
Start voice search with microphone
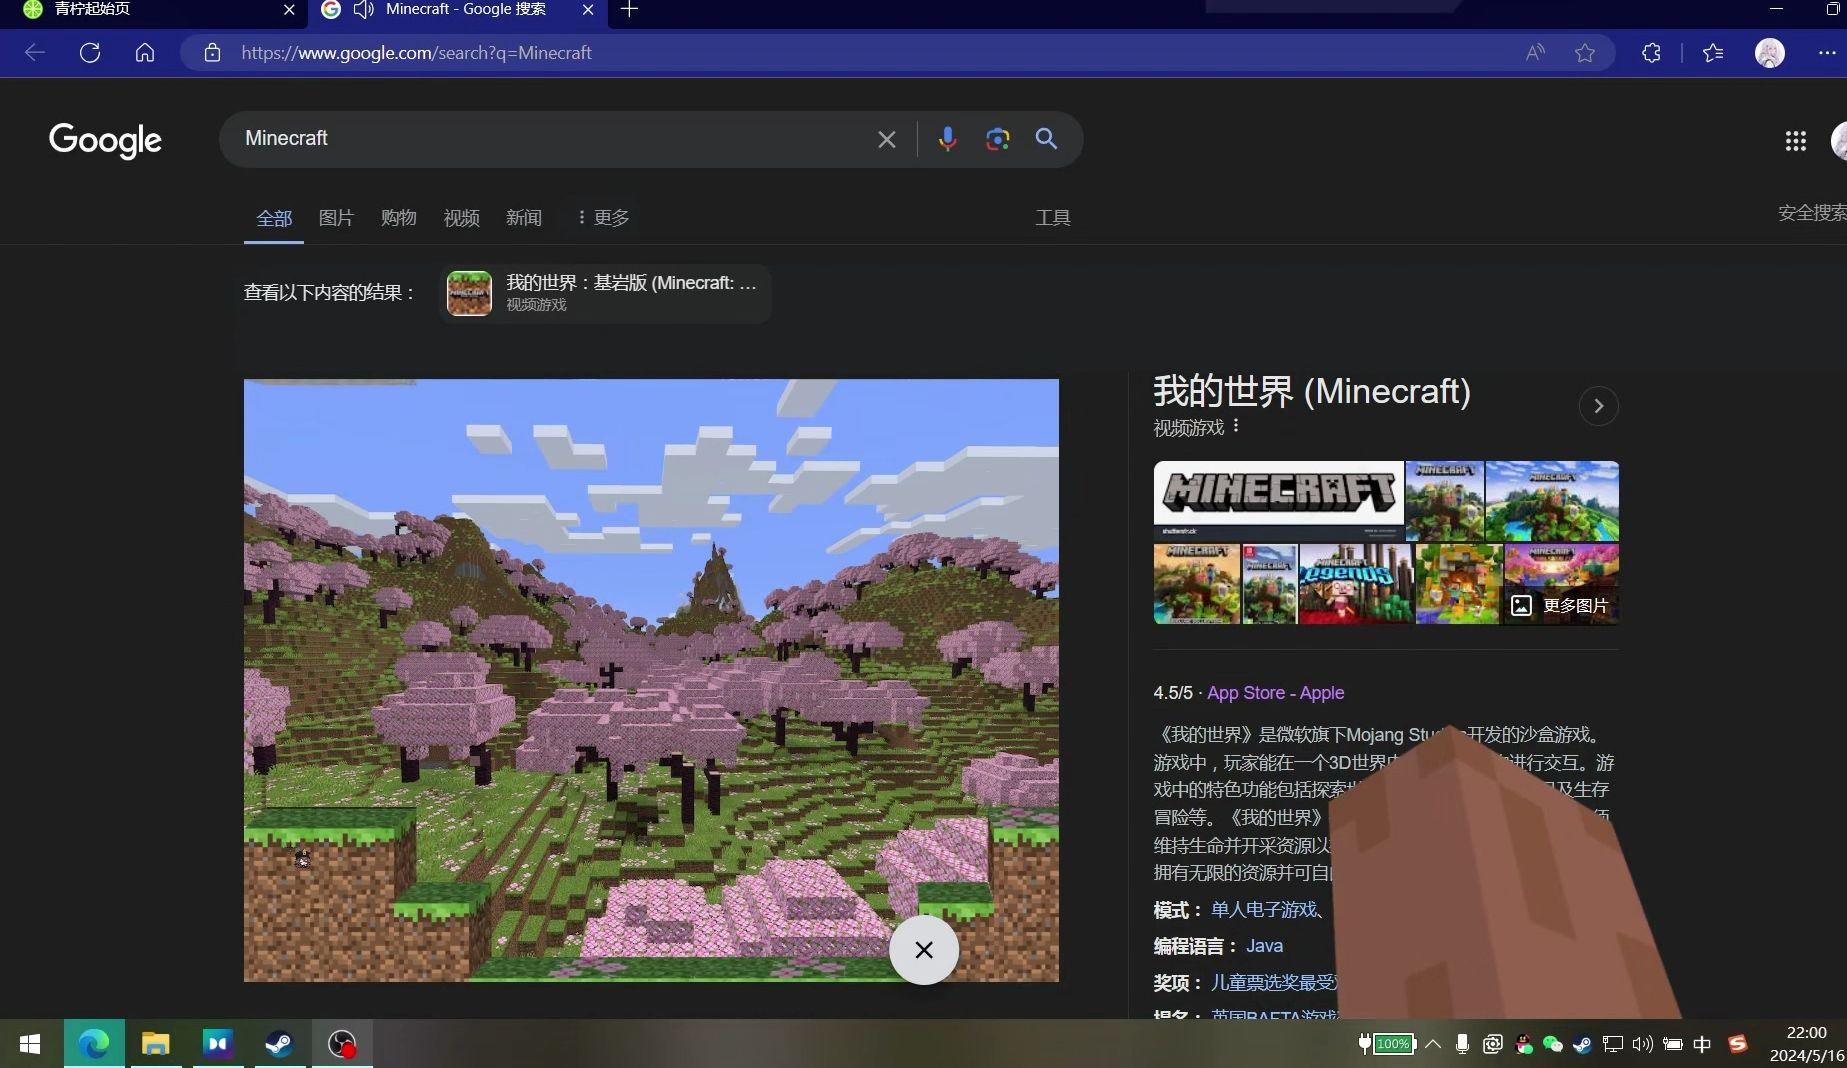pos(948,139)
